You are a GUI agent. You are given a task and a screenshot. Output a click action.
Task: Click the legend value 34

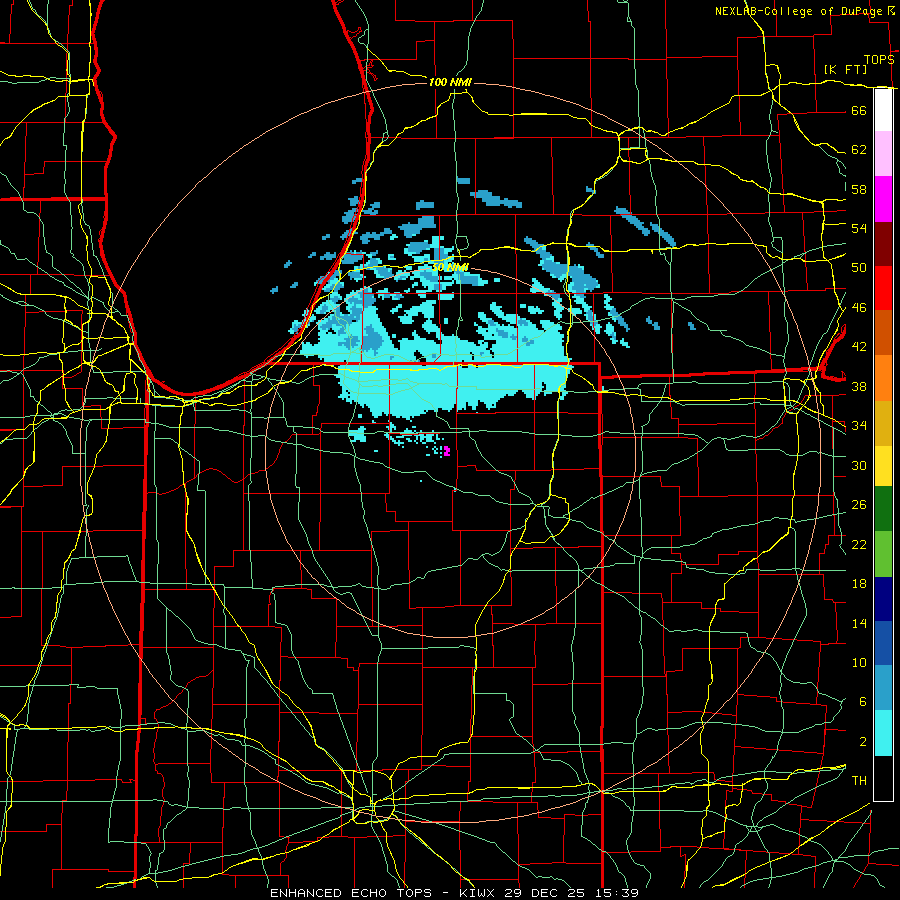(859, 426)
